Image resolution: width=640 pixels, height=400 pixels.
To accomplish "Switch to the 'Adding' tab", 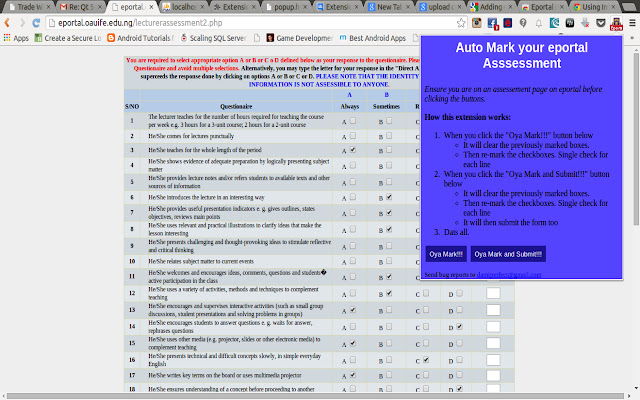I will tap(491, 7).
